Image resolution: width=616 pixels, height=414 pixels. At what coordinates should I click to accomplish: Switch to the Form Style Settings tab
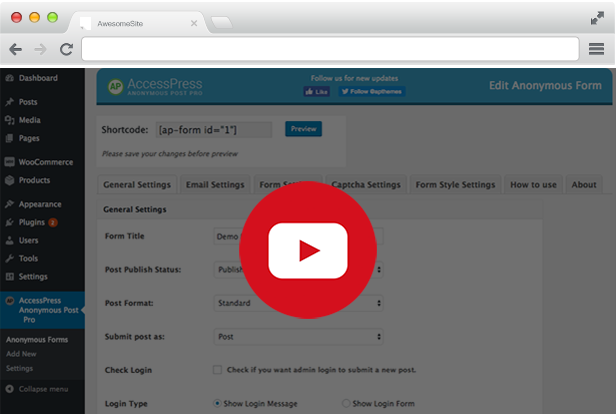[455, 185]
